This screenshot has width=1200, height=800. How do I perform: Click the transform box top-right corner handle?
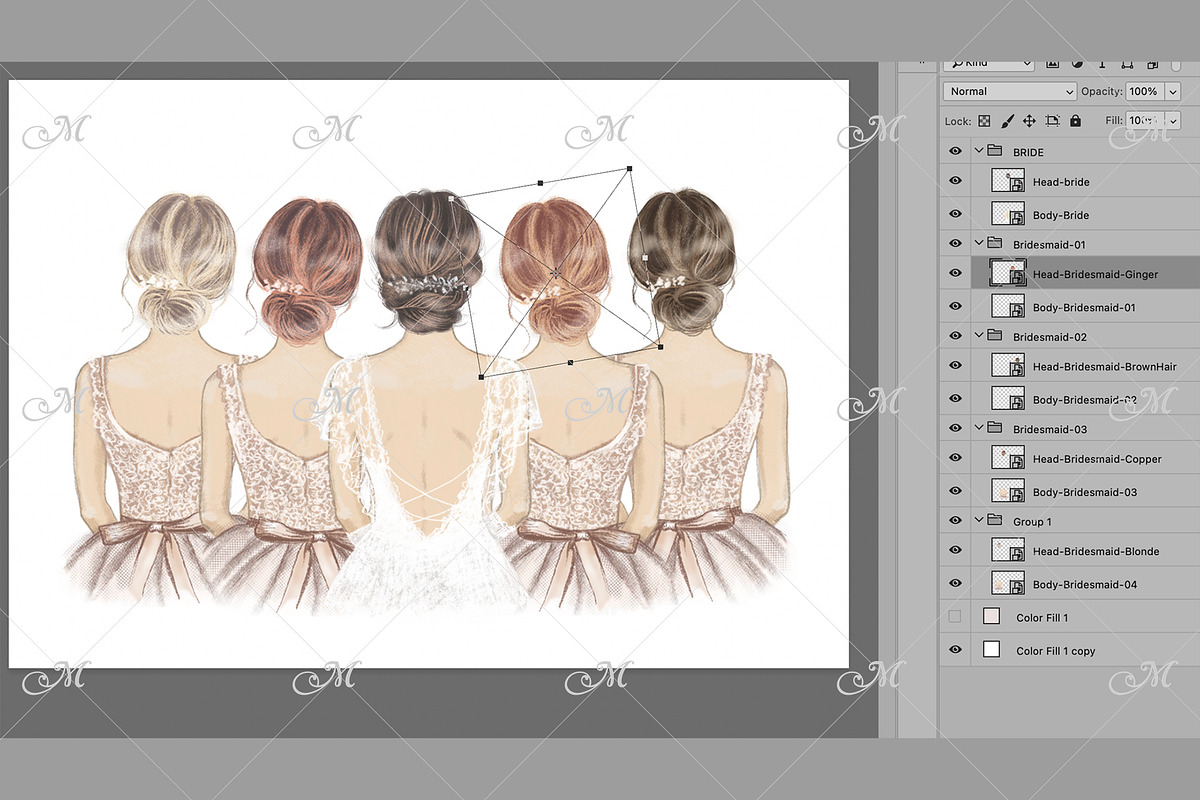[629, 169]
